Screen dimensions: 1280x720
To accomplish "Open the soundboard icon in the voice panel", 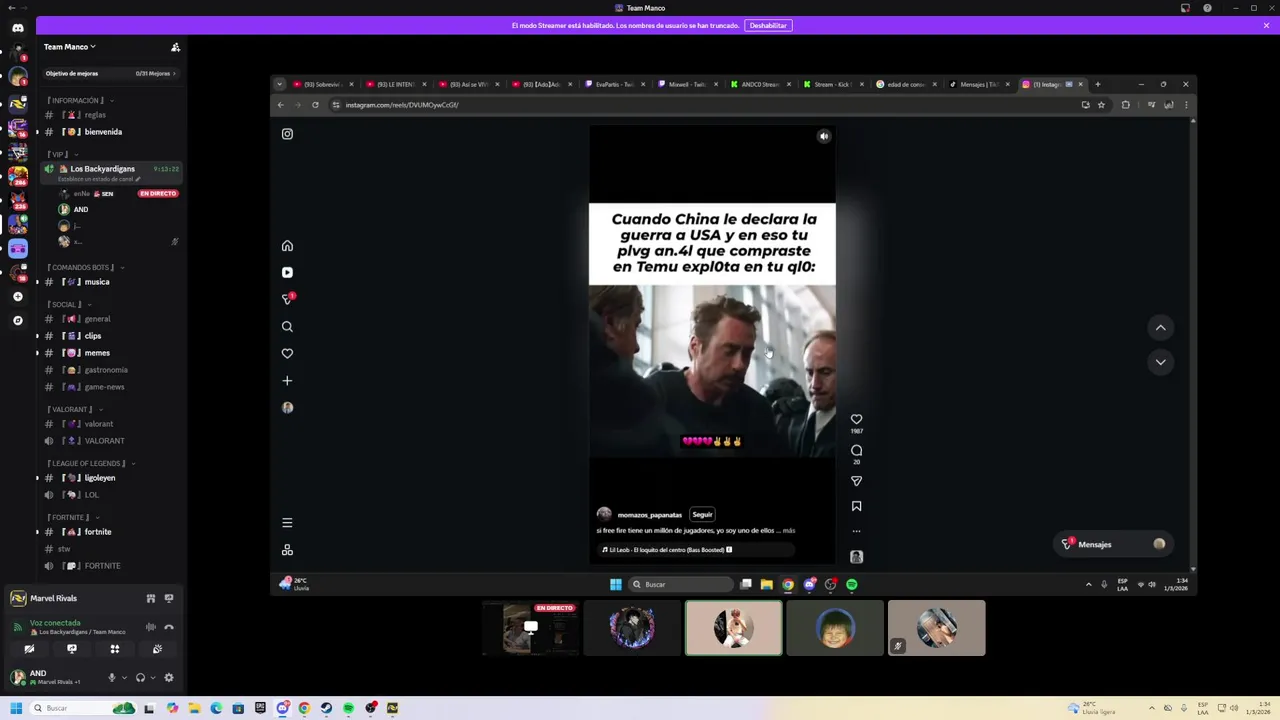I will (158, 649).
